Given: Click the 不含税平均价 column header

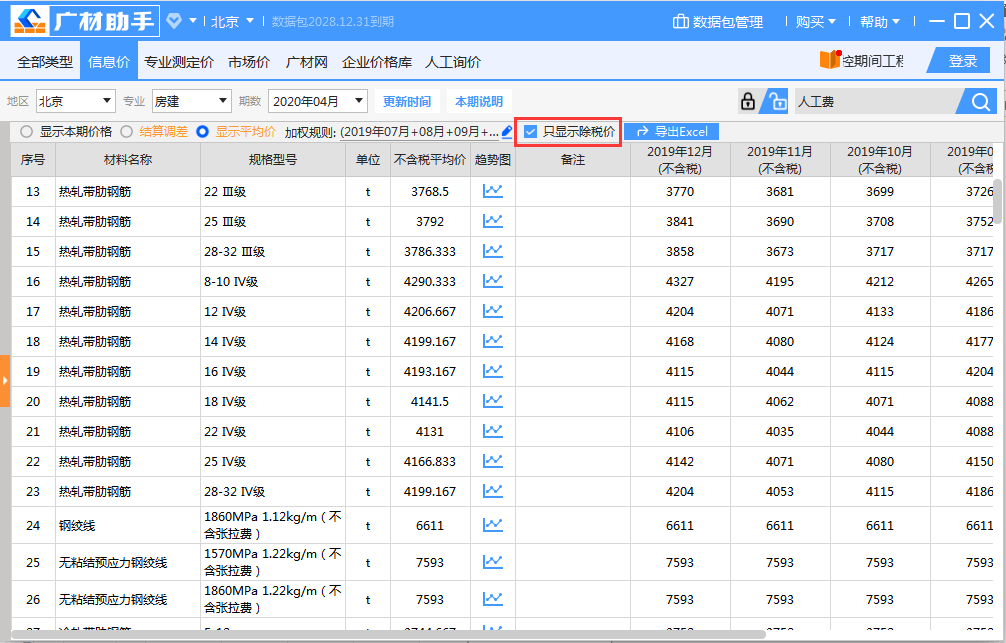Looking at the screenshot, I should click(430, 160).
